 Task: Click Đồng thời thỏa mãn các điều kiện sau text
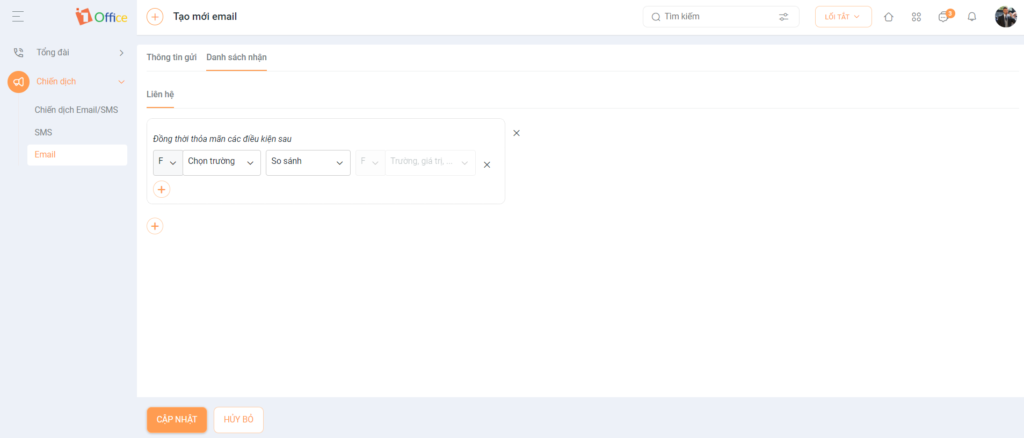tap(222, 139)
